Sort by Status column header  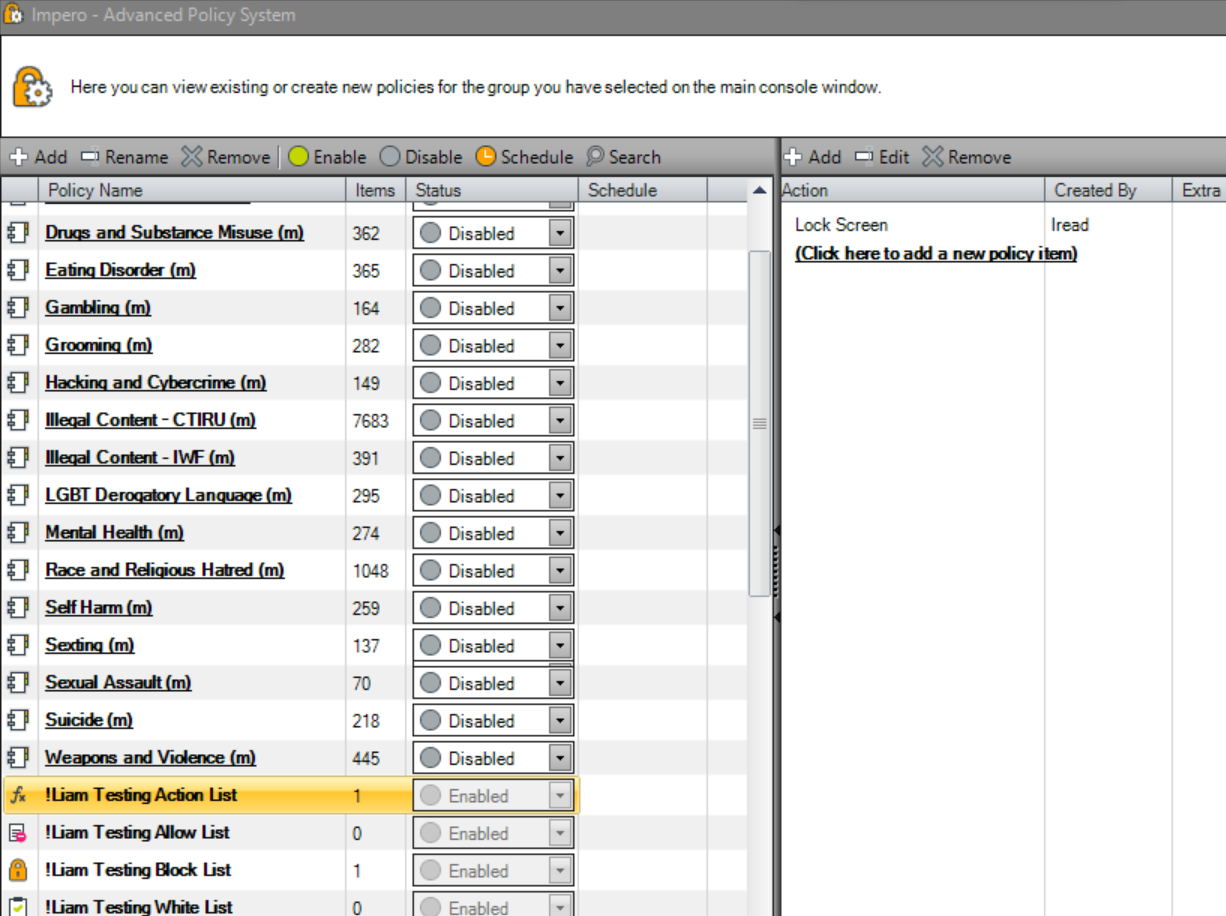(492, 190)
